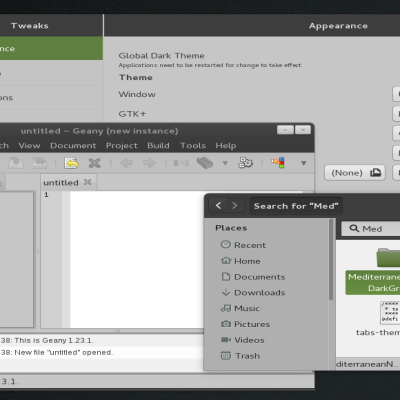Click the Window theme label in Tweaks
The image size is (400, 400).
pyautogui.click(x=137, y=94)
